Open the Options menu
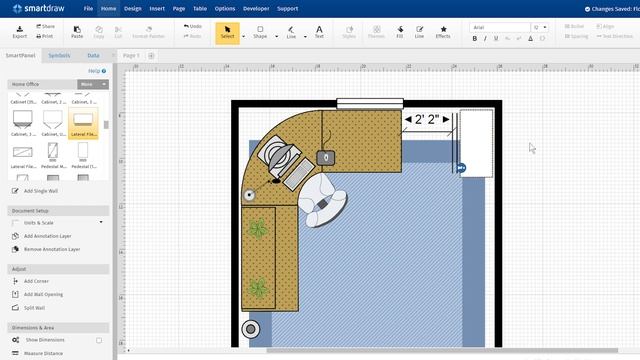Screen dimensions: 640x360 click(x=225, y=9)
